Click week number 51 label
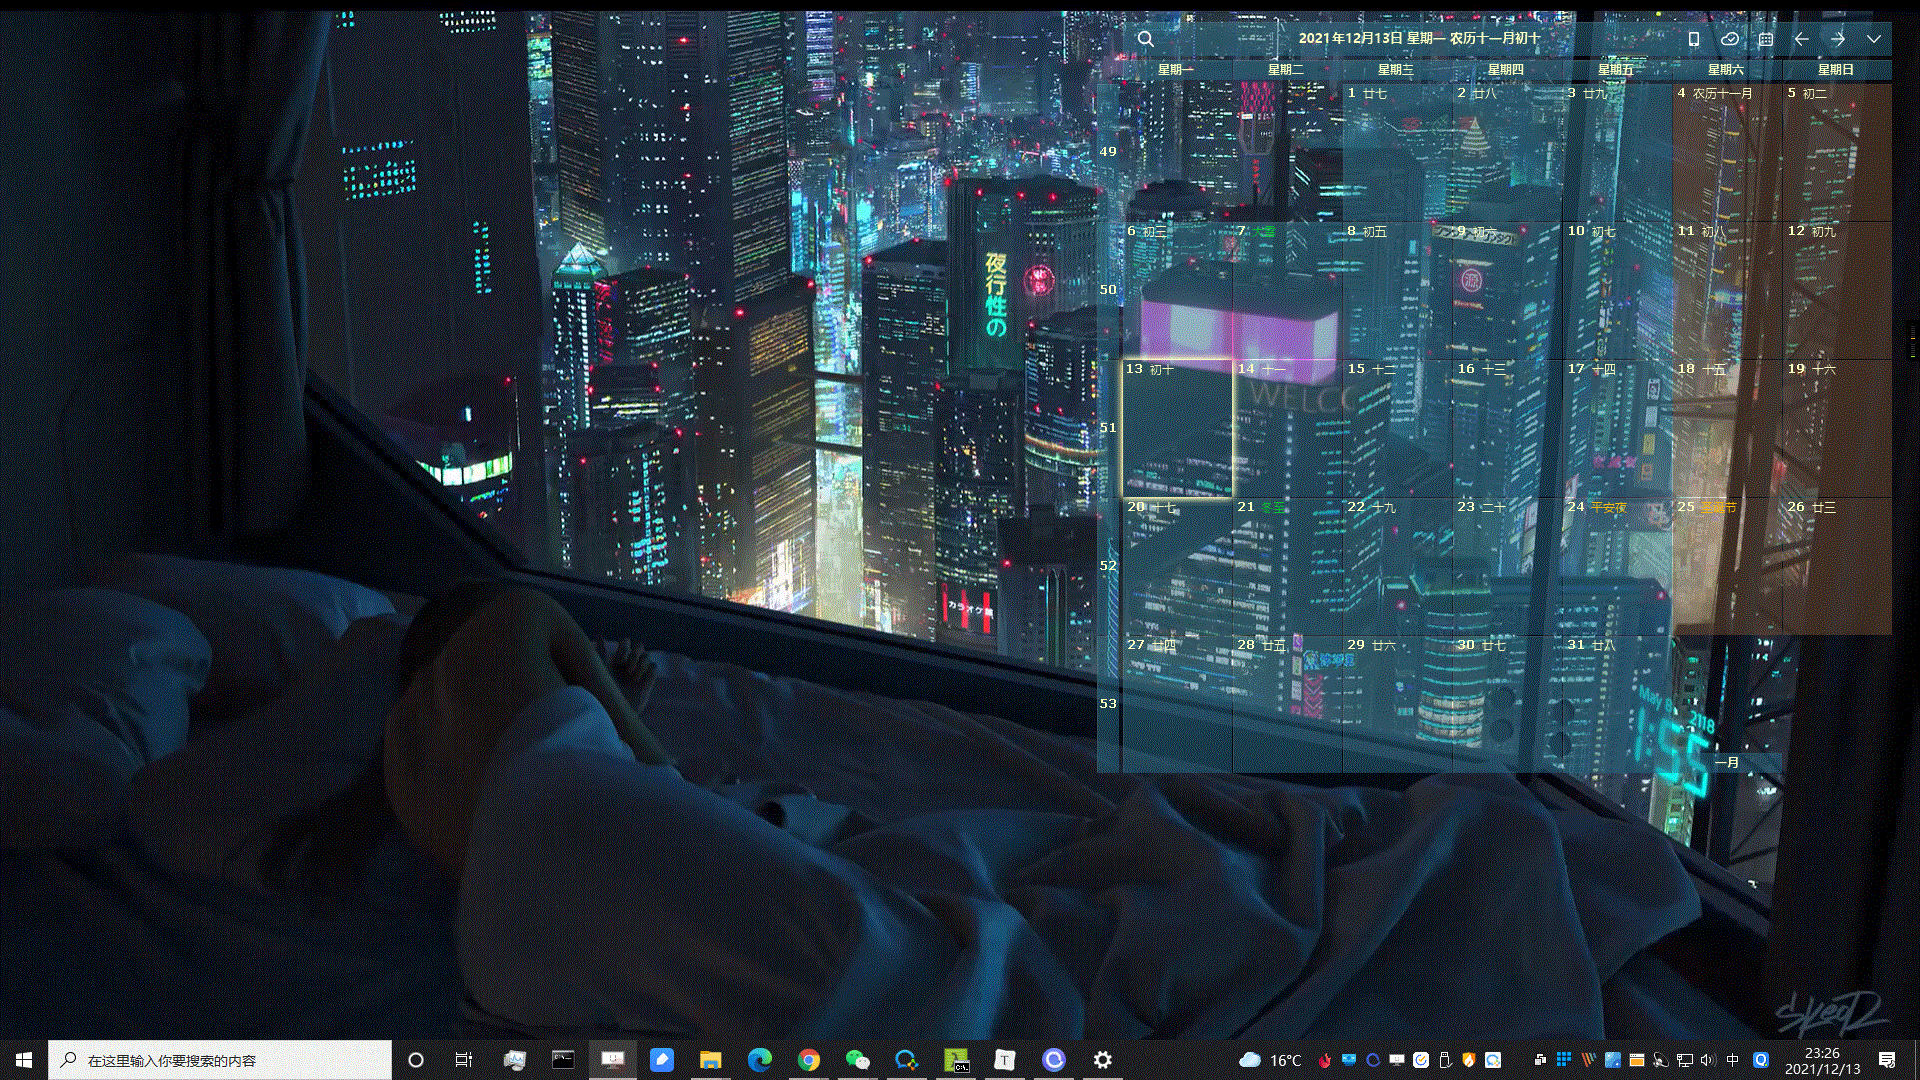This screenshot has width=1920, height=1080. click(x=1108, y=427)
